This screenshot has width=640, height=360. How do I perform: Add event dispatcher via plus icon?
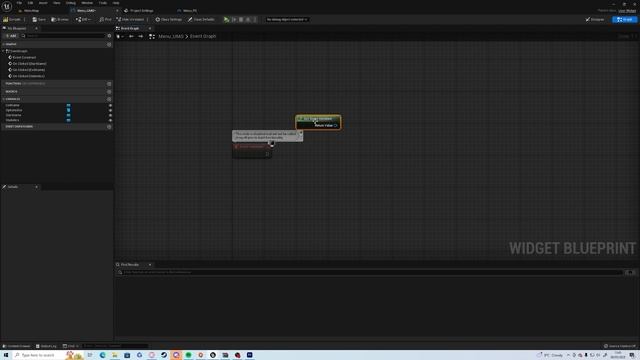(x=109, y=127)
